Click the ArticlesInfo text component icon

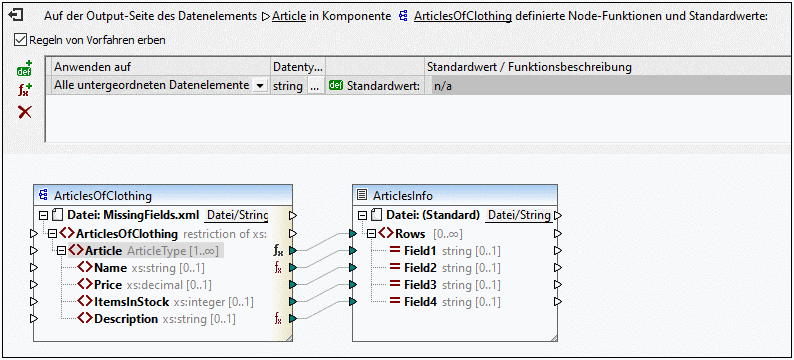click(362, 194)
